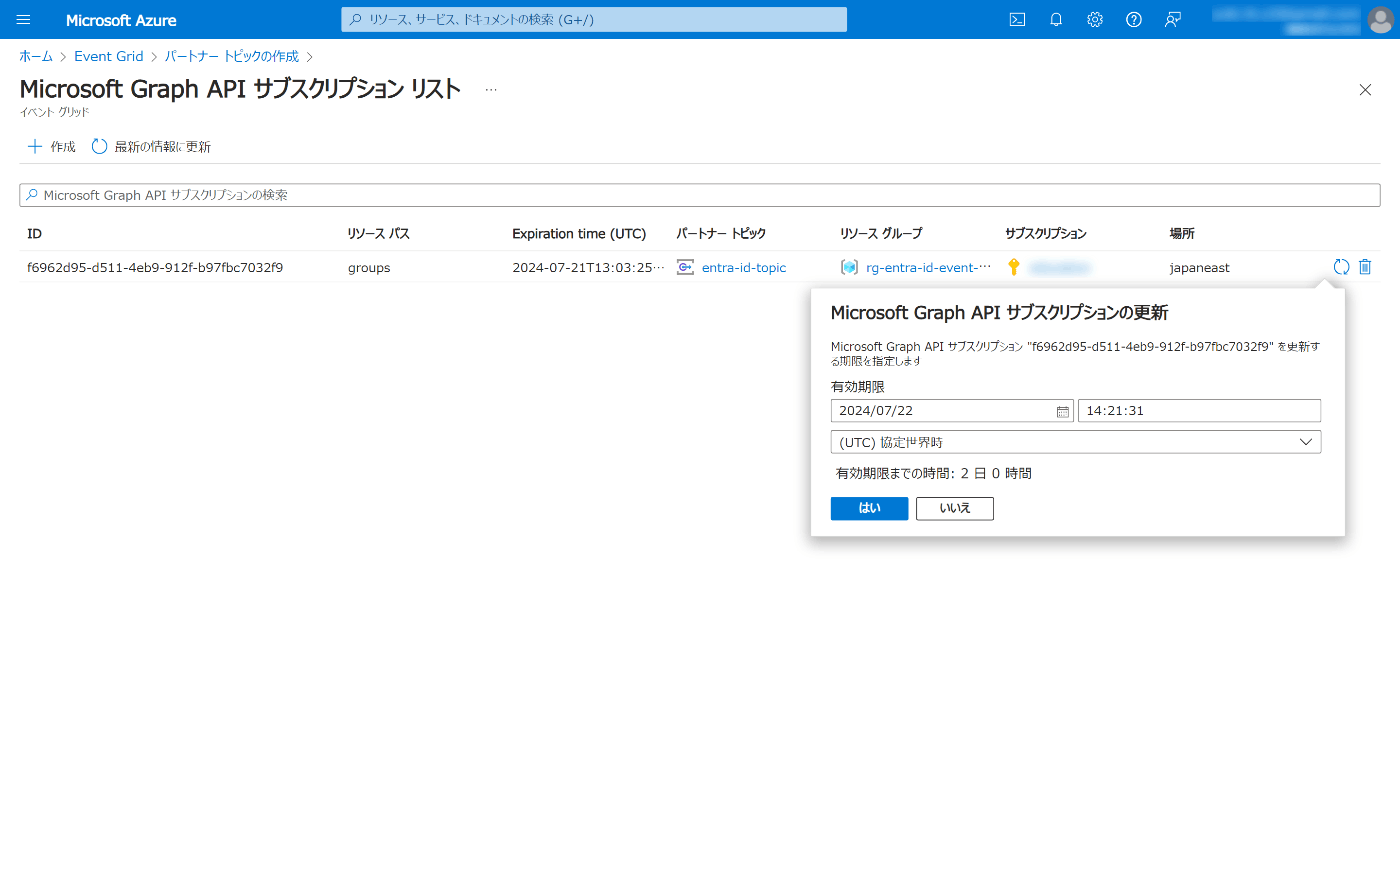
Task: Click the delete trash icon in row
Action: tap(1365, 267)
